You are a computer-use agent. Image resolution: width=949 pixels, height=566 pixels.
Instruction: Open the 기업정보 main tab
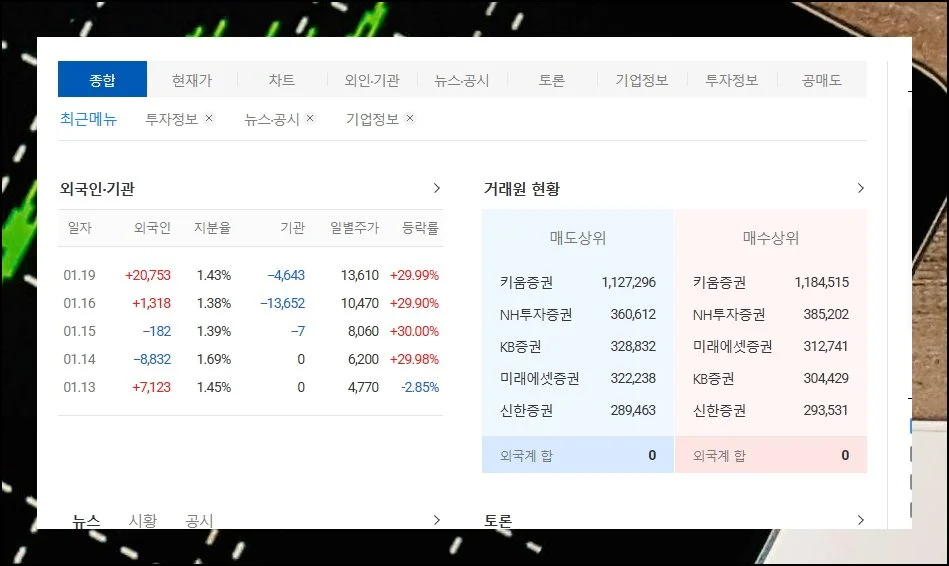[x=641, y=80]
